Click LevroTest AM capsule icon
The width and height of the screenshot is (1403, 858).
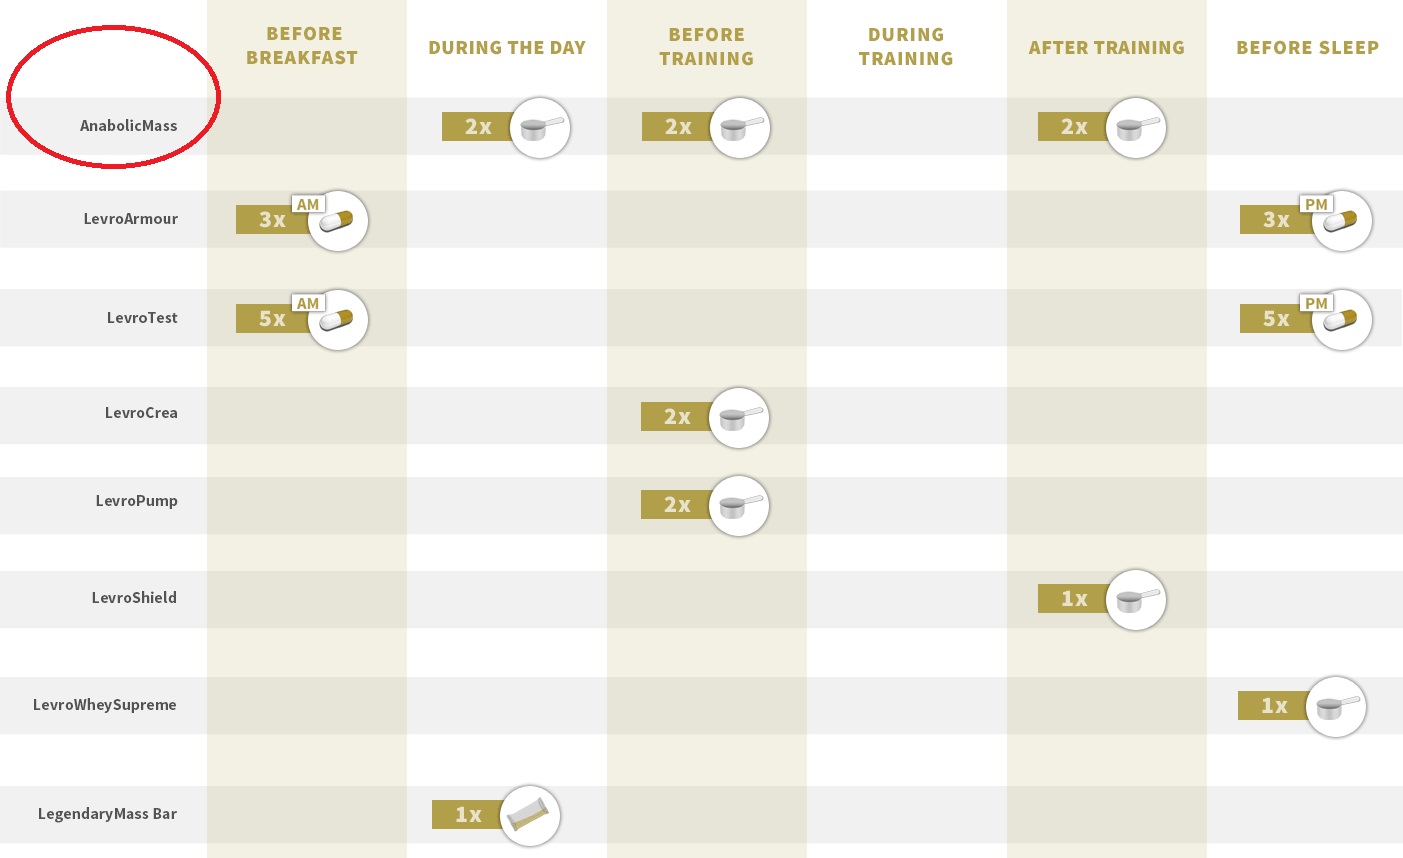point(338,320)
